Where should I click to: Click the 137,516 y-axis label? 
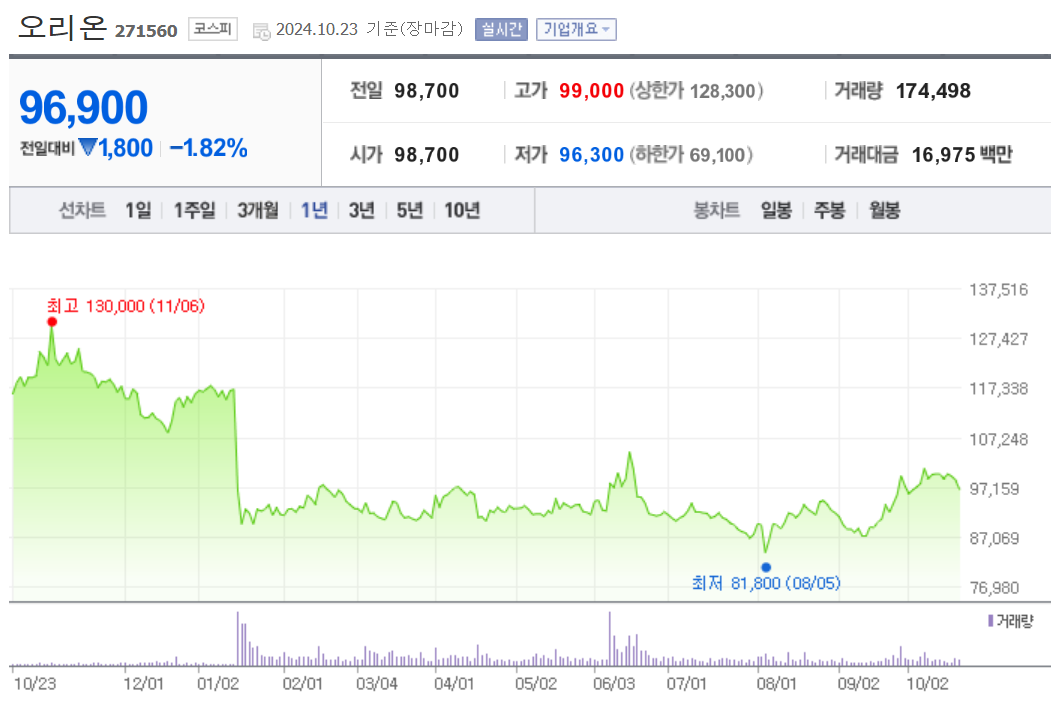(x=999, y=290)
